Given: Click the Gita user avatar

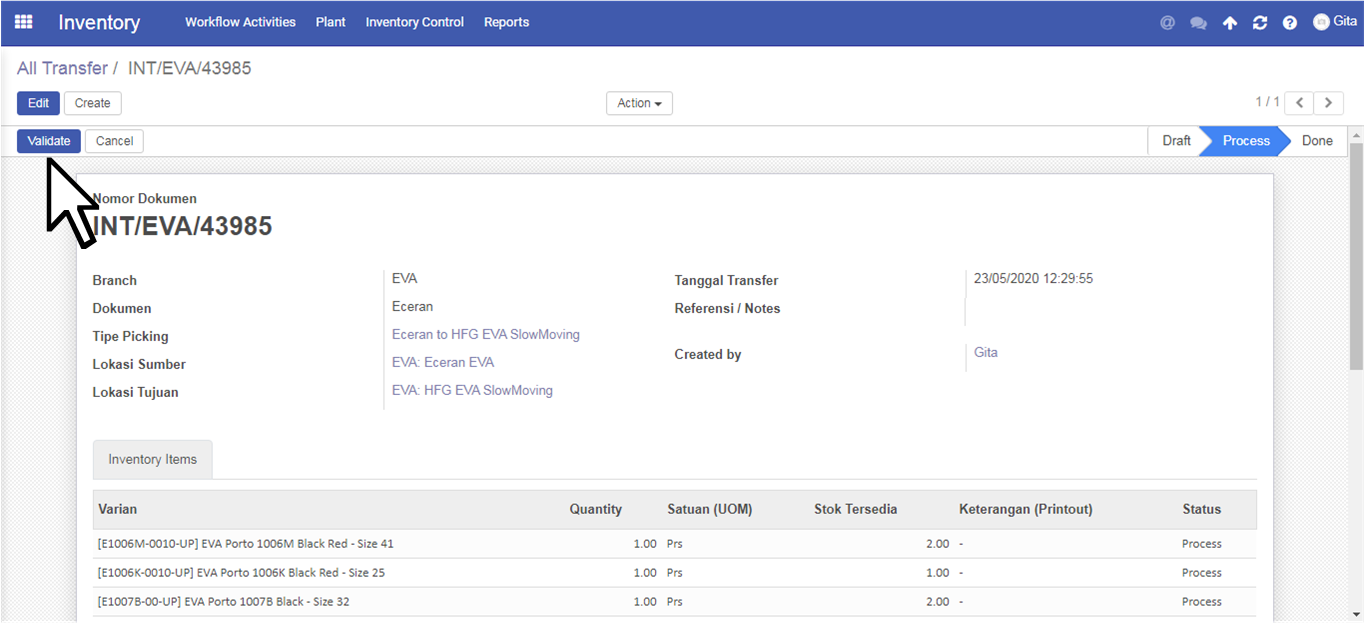Looking at the screenshot, I should pos(1321,21).
